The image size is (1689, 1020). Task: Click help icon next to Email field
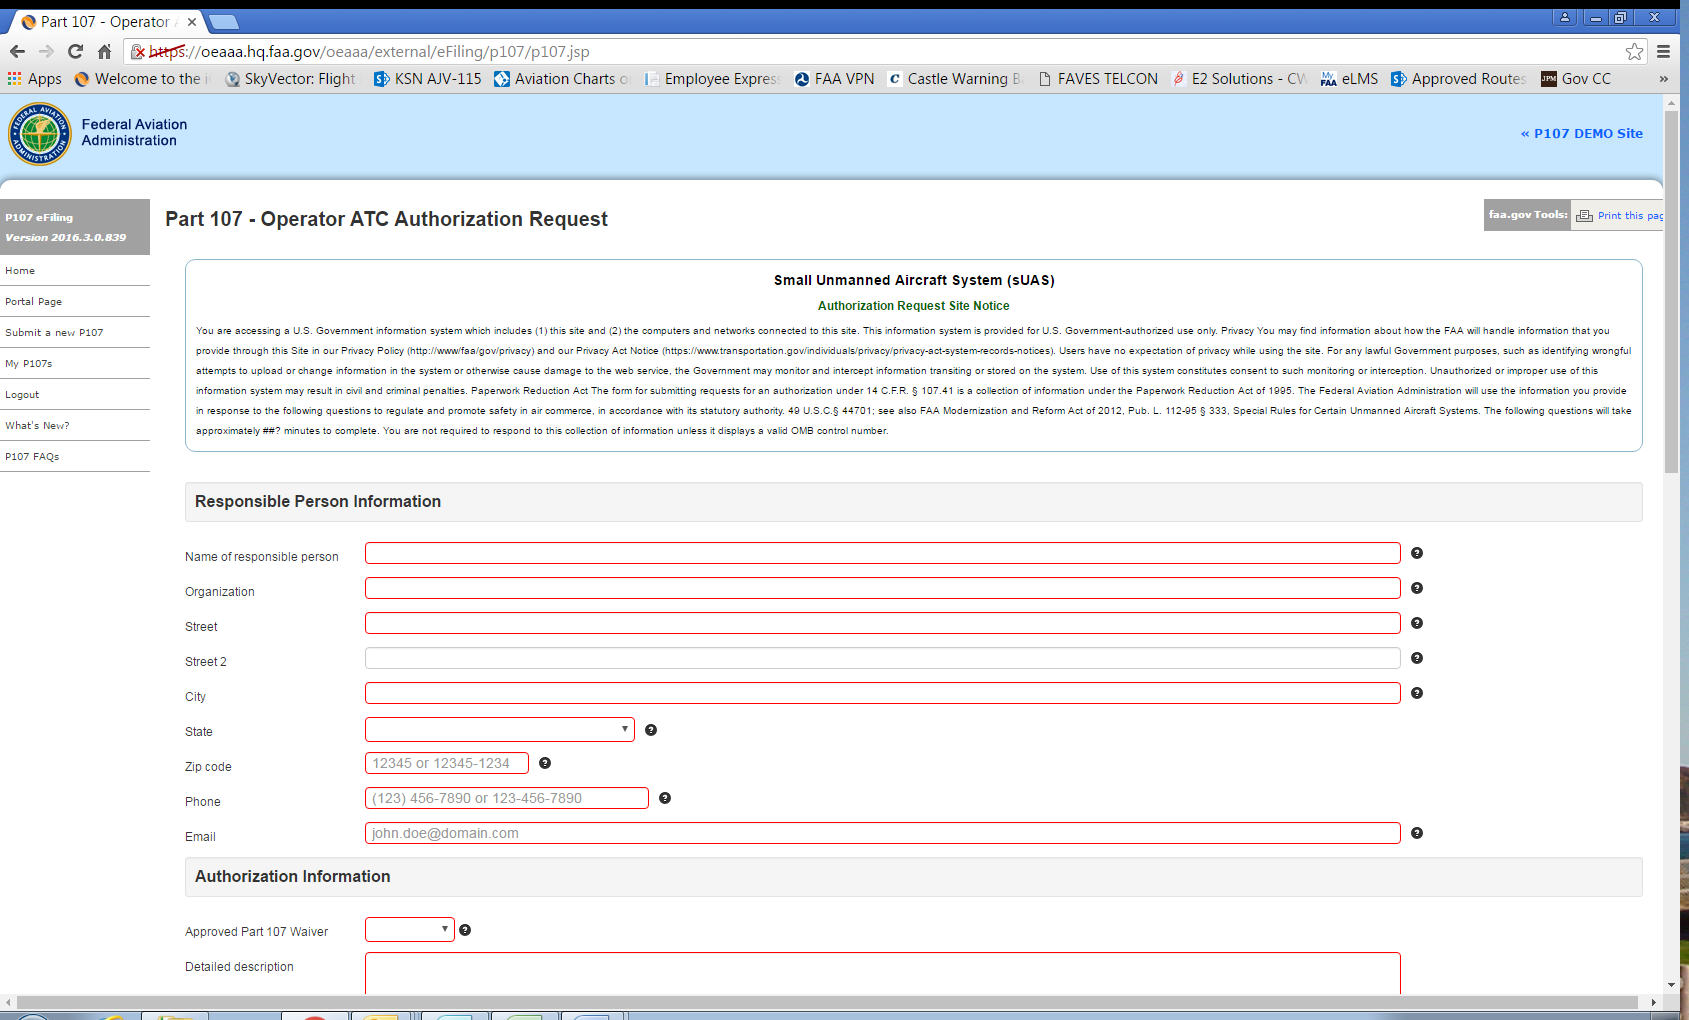click(1417, 833)
